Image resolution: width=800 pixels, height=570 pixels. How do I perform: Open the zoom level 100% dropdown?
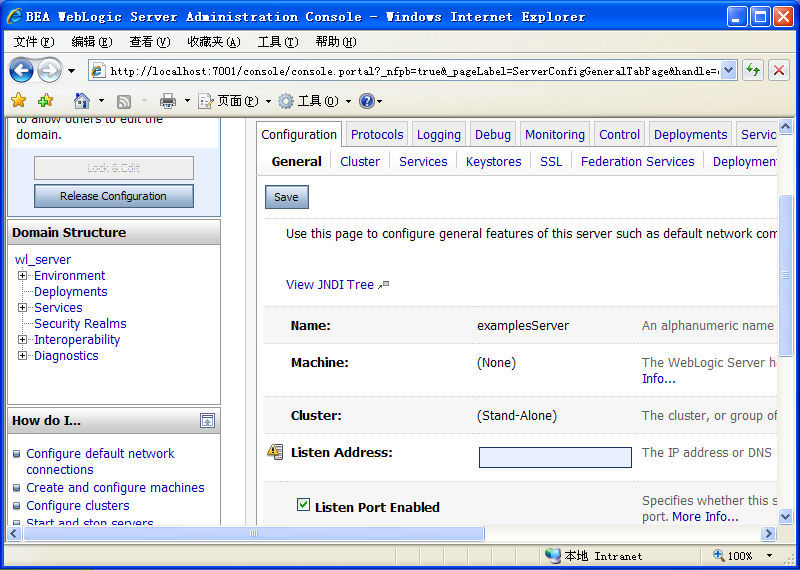coord(769,556)
